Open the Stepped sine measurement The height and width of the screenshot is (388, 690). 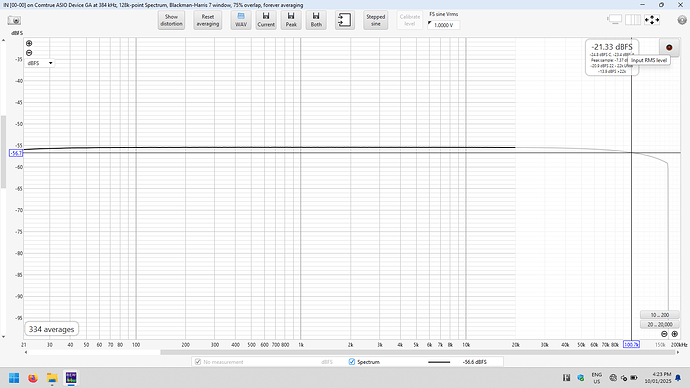coord(375,20)
